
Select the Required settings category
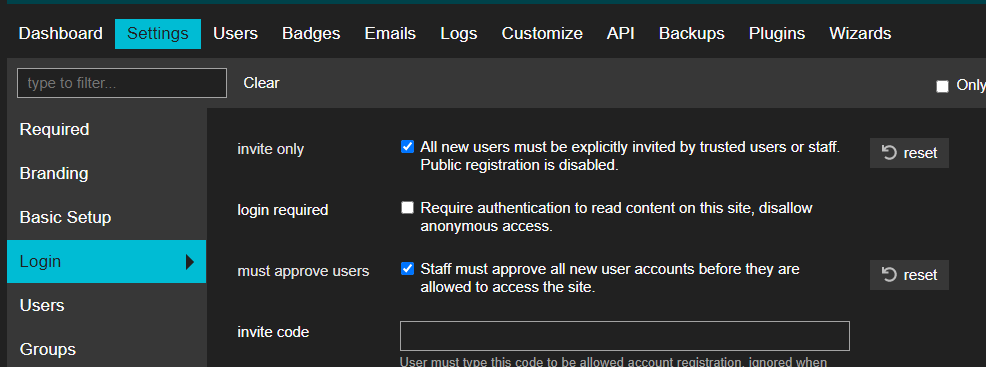(107, 129)
